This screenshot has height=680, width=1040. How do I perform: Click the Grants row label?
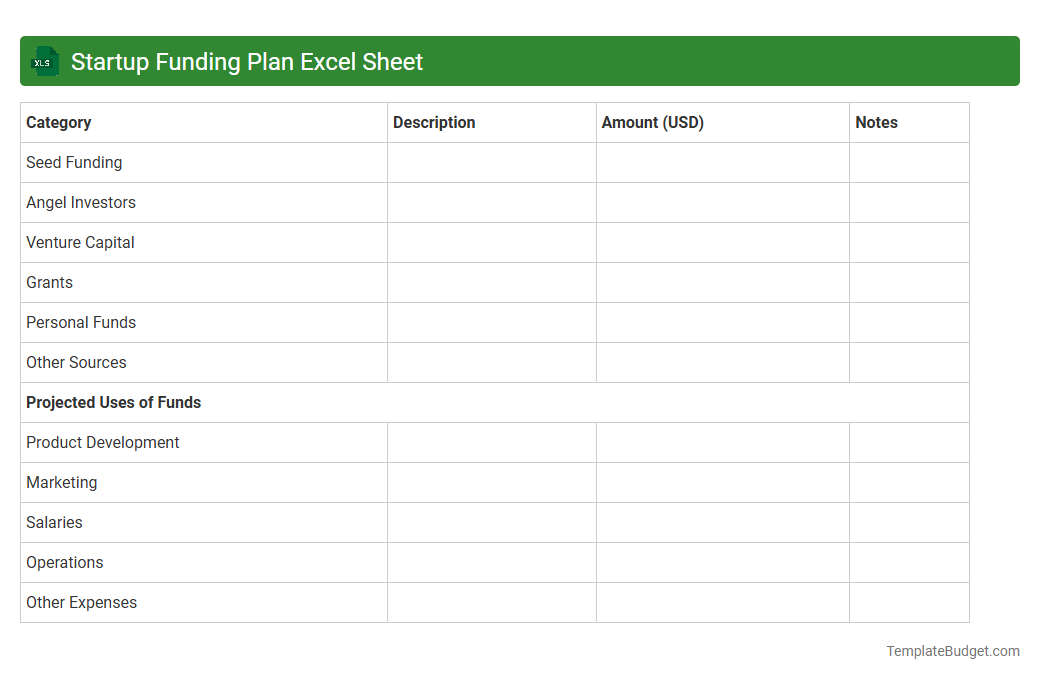(49, 282)
